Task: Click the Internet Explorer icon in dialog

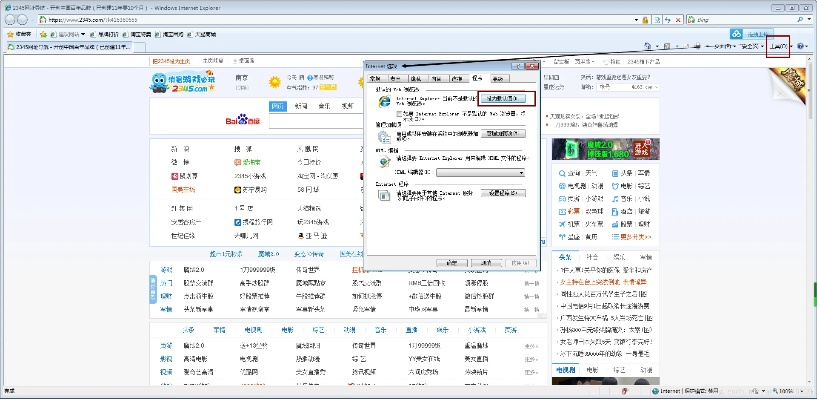Action: tap(382, 100)
